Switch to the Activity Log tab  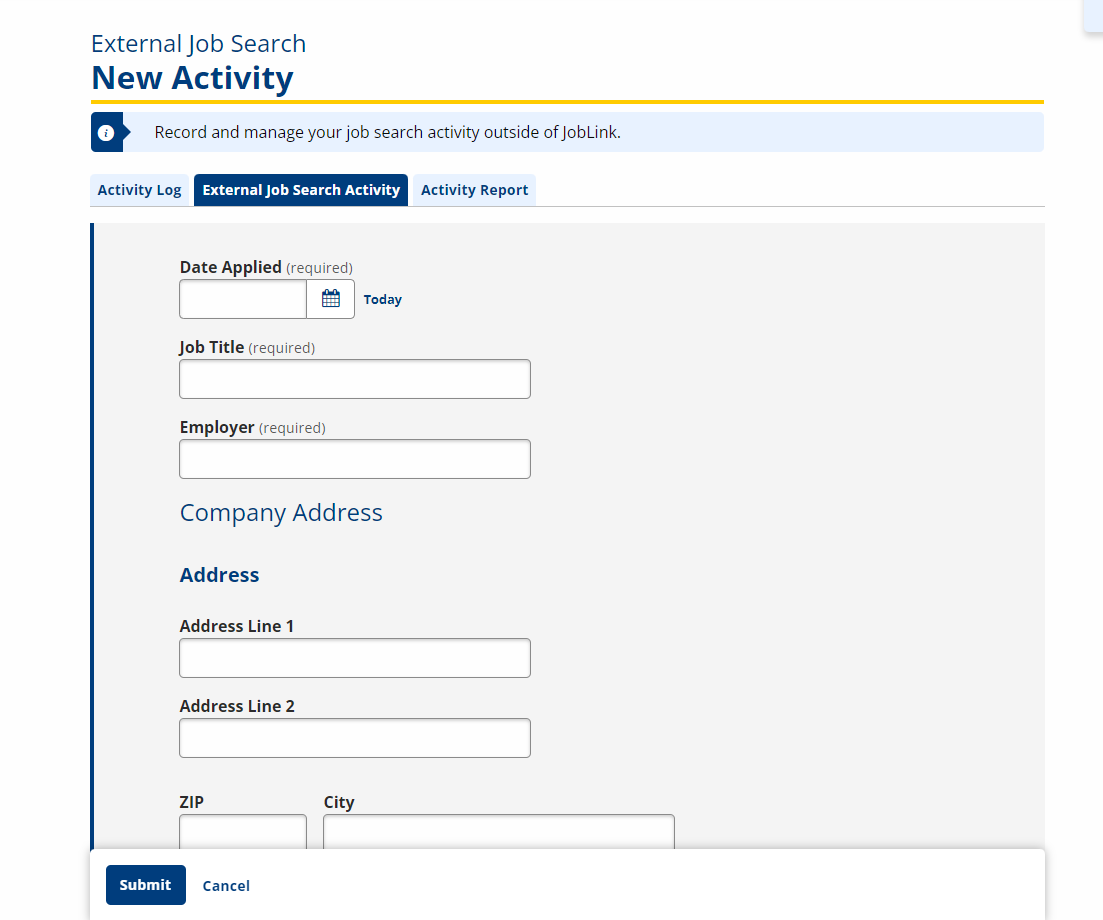pos(139,190)
